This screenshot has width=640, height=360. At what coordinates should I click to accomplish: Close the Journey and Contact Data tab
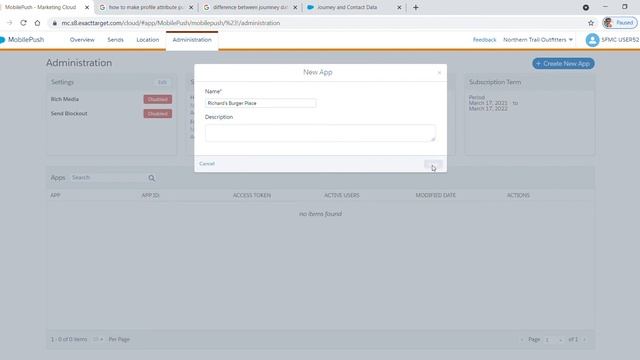click(x=399, y=7)
